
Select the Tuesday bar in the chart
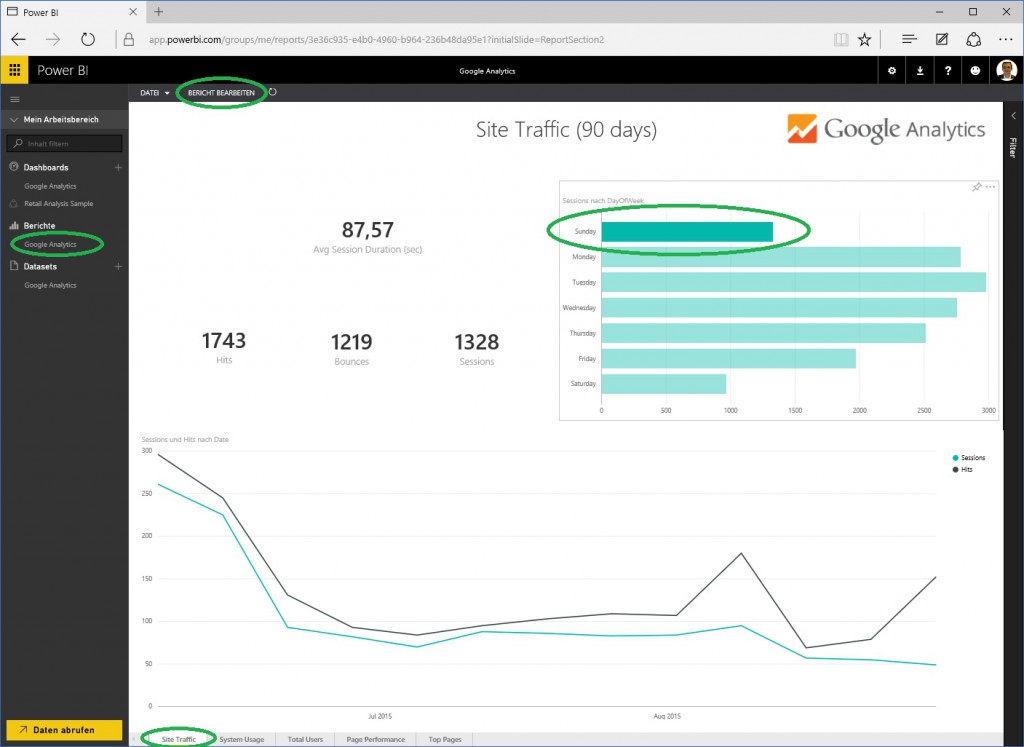click(x=793, y=282)
